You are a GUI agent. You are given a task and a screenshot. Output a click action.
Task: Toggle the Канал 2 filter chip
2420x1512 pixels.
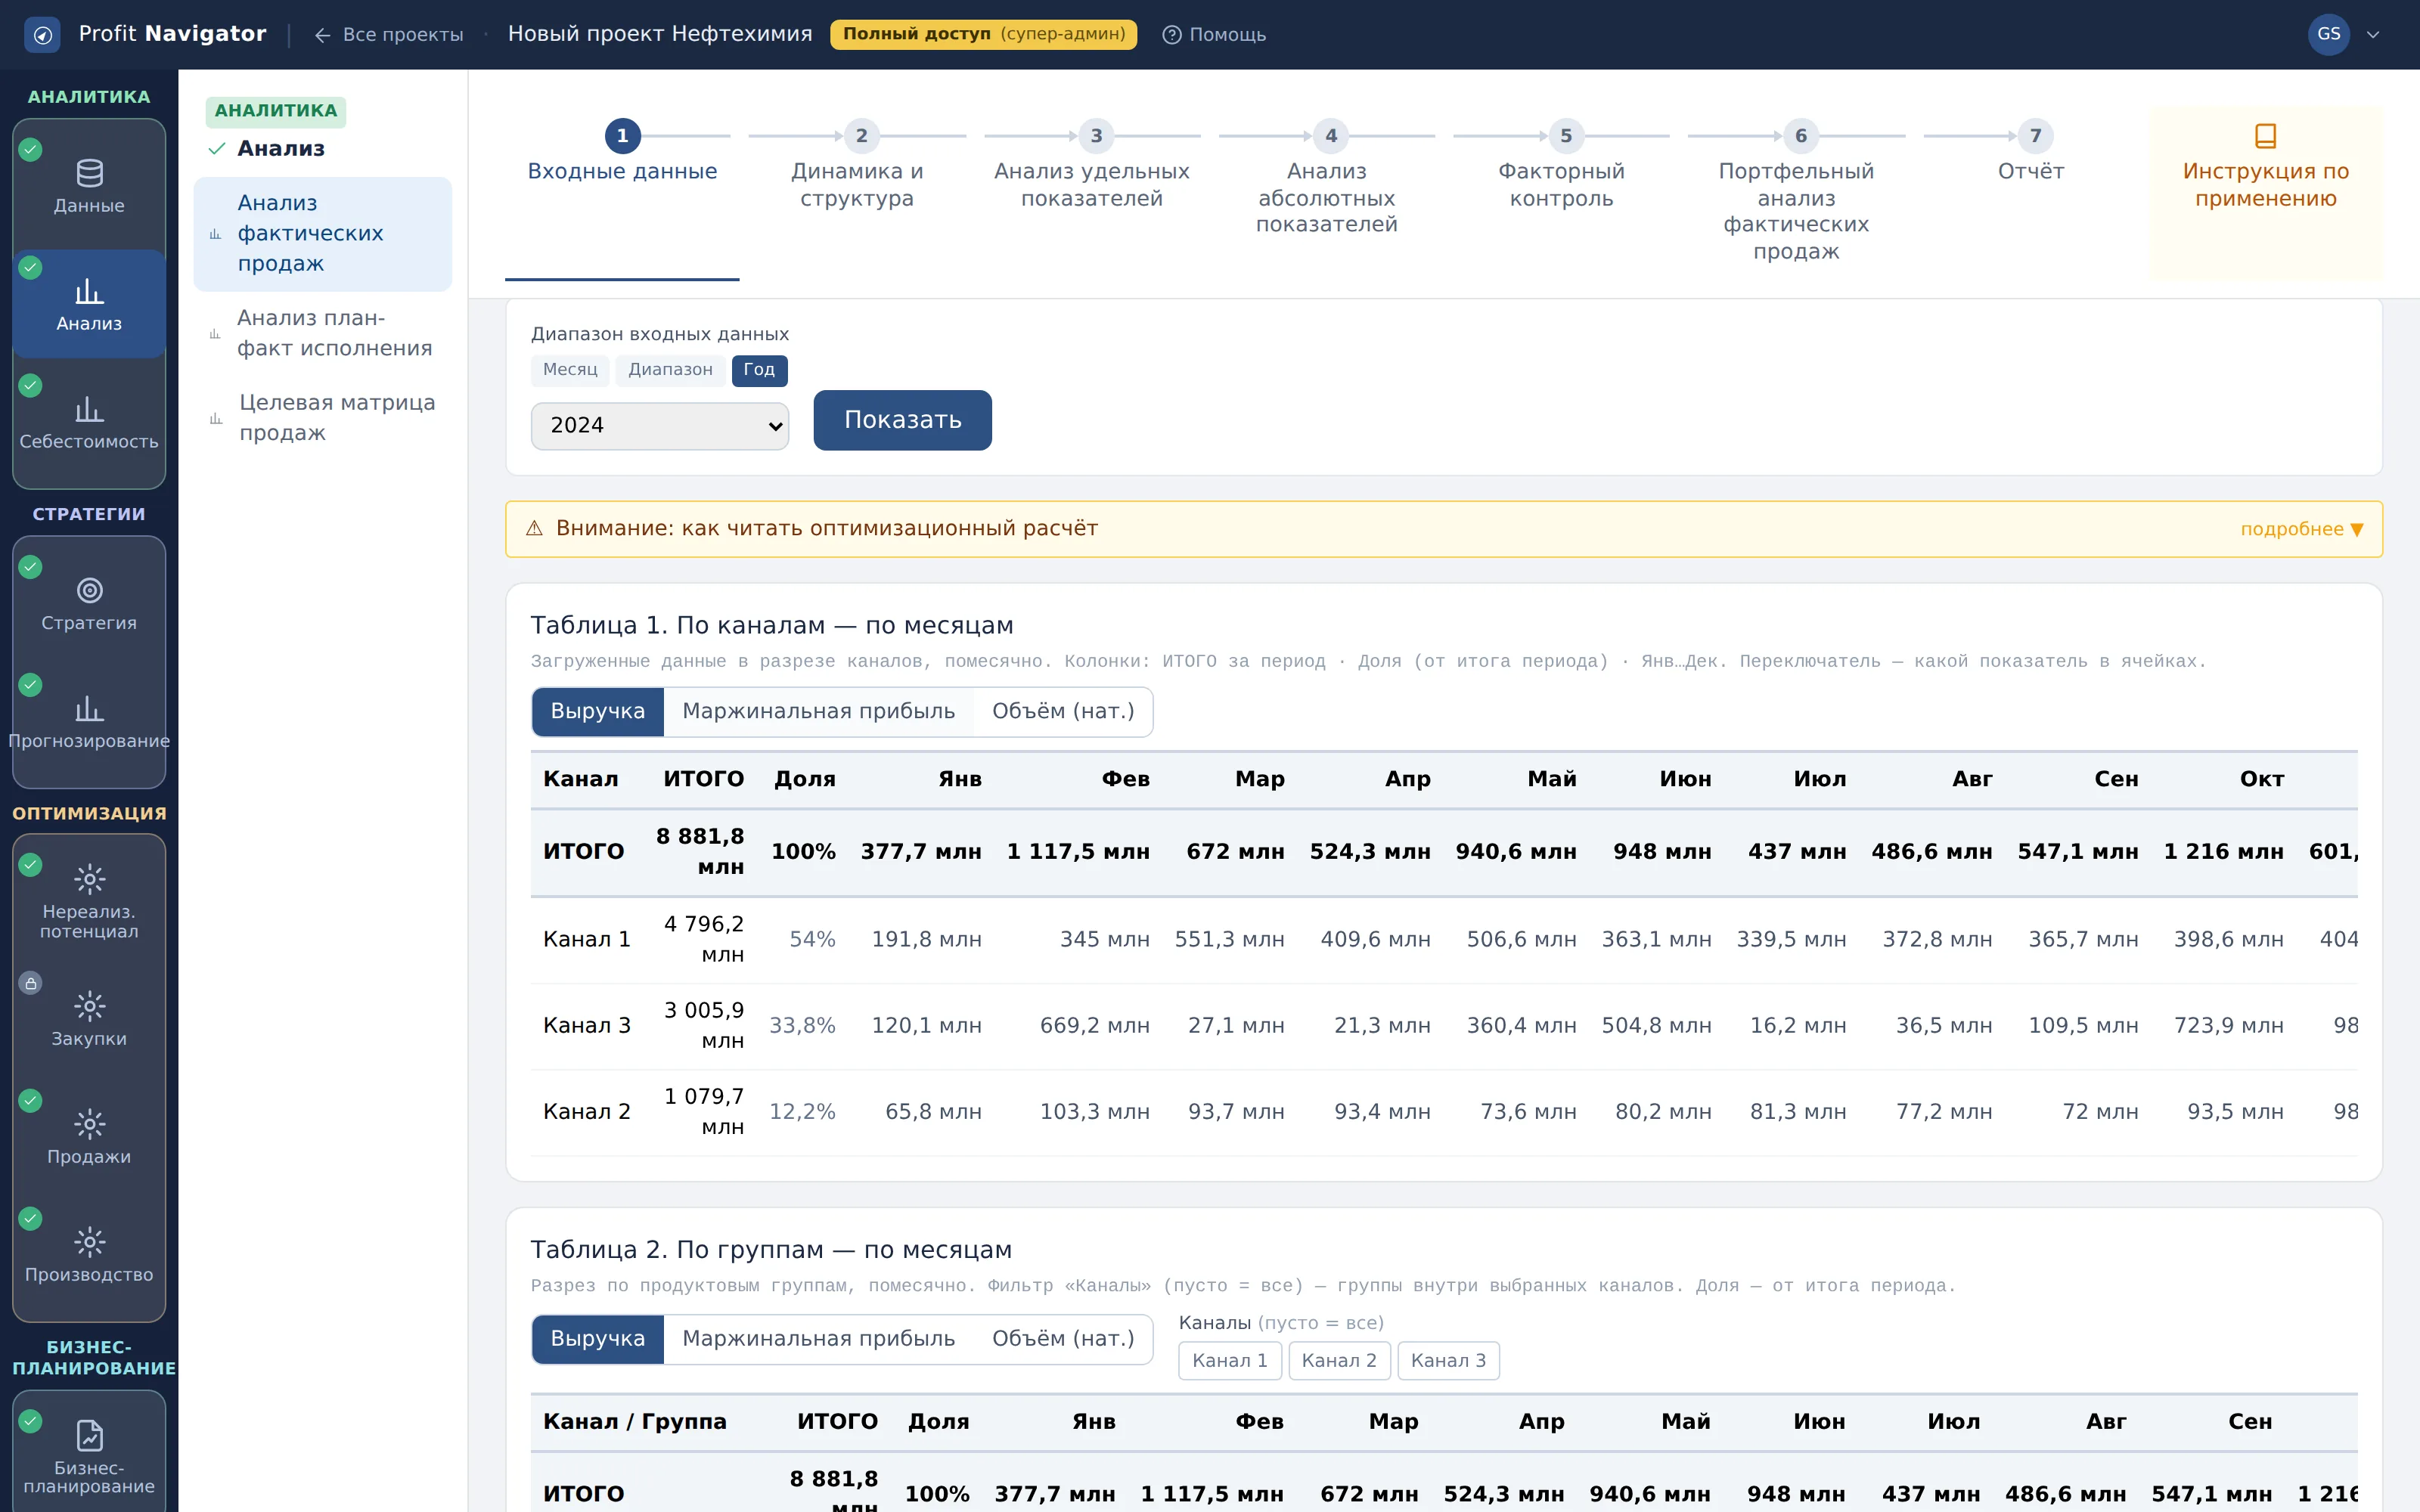coord(1339,1360)
